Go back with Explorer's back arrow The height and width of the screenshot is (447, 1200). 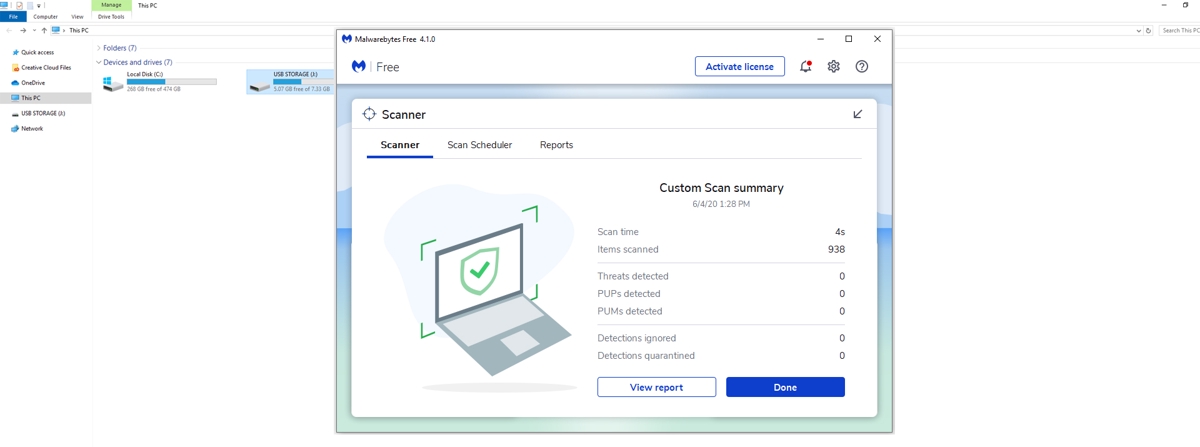point(9,31)
